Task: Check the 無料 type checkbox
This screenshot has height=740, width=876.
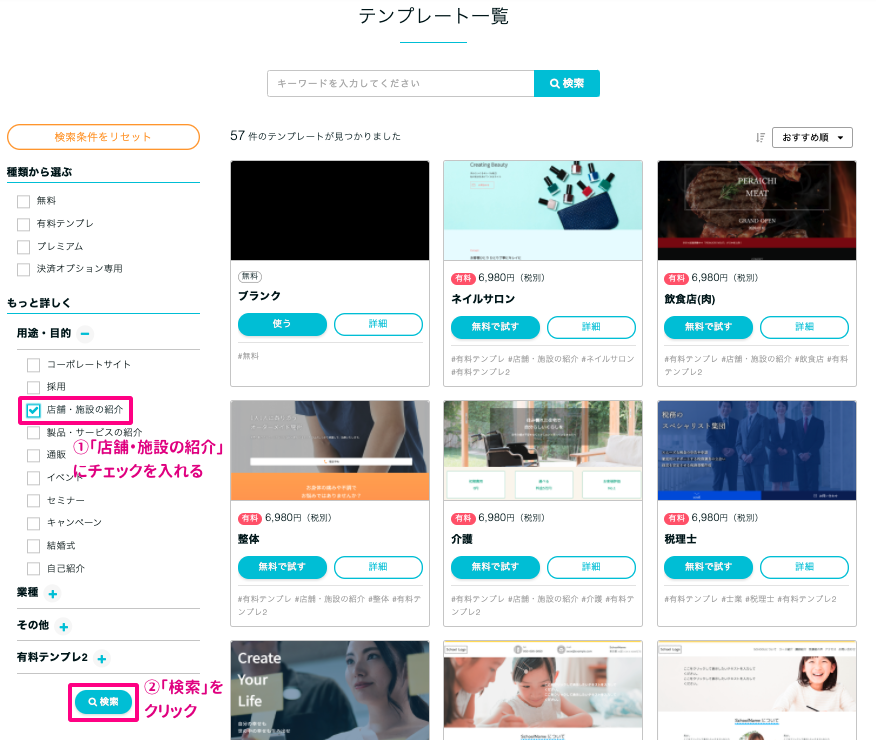Action: tap(23, 201)
